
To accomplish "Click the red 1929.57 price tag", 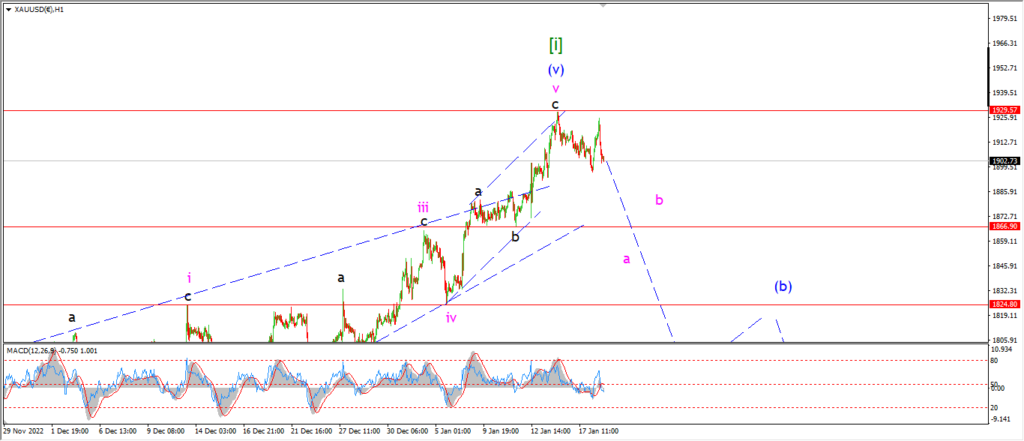I will click(1004, 110).
